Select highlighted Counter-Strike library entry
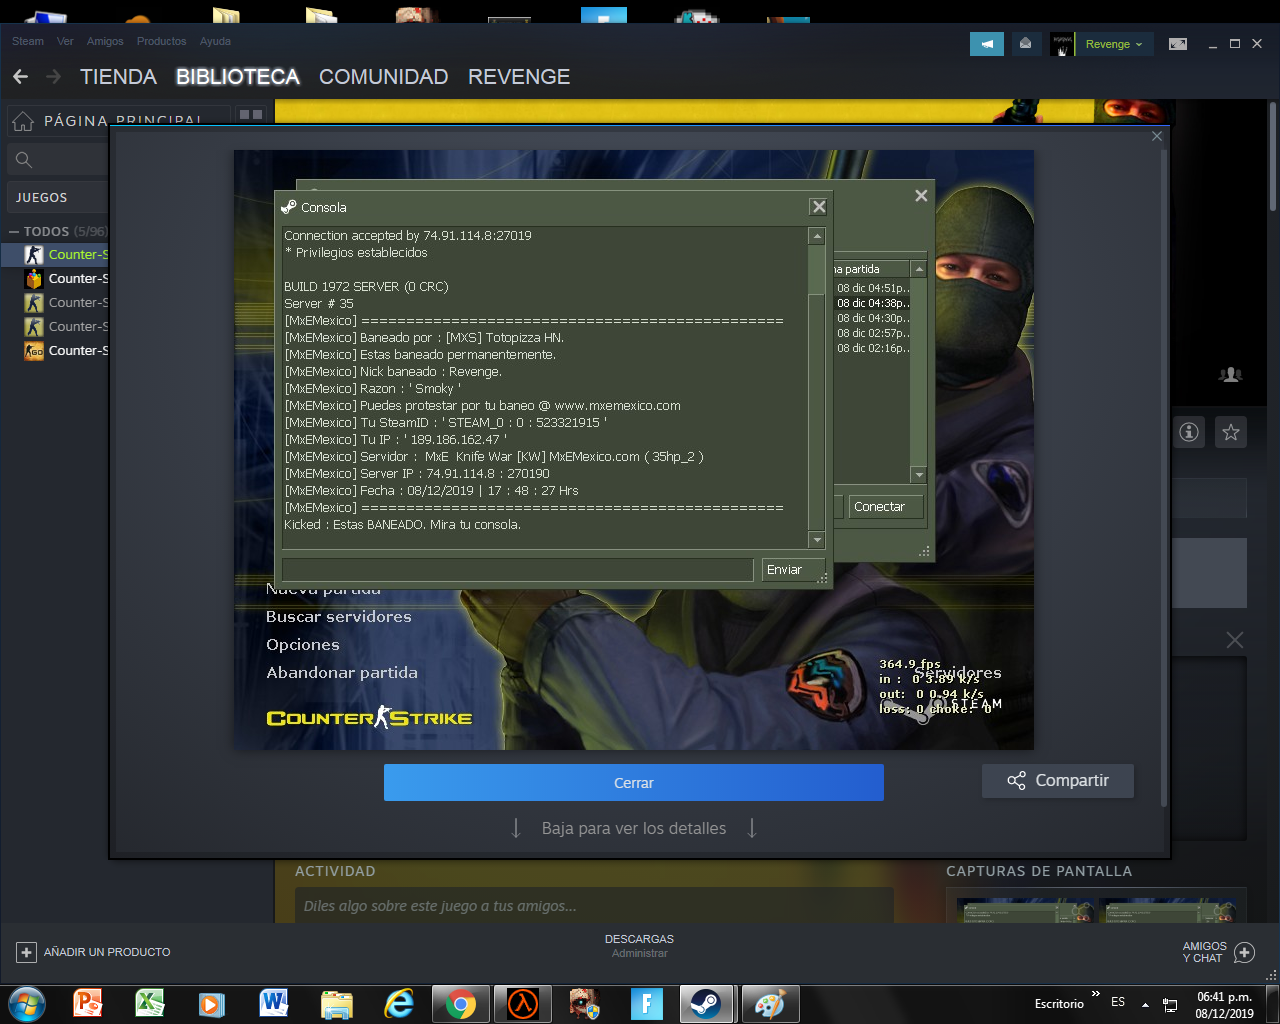The width and height of the screenshot is (1280, 1024). point(55,255)
